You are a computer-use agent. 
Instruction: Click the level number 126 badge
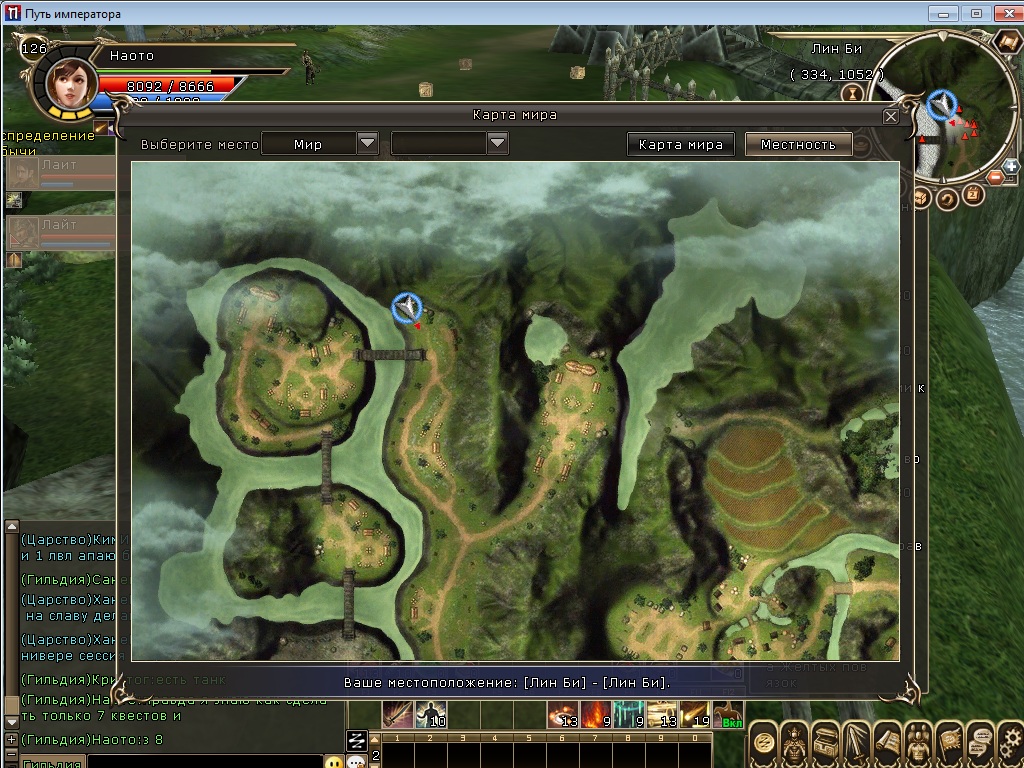tap(33, 48)
